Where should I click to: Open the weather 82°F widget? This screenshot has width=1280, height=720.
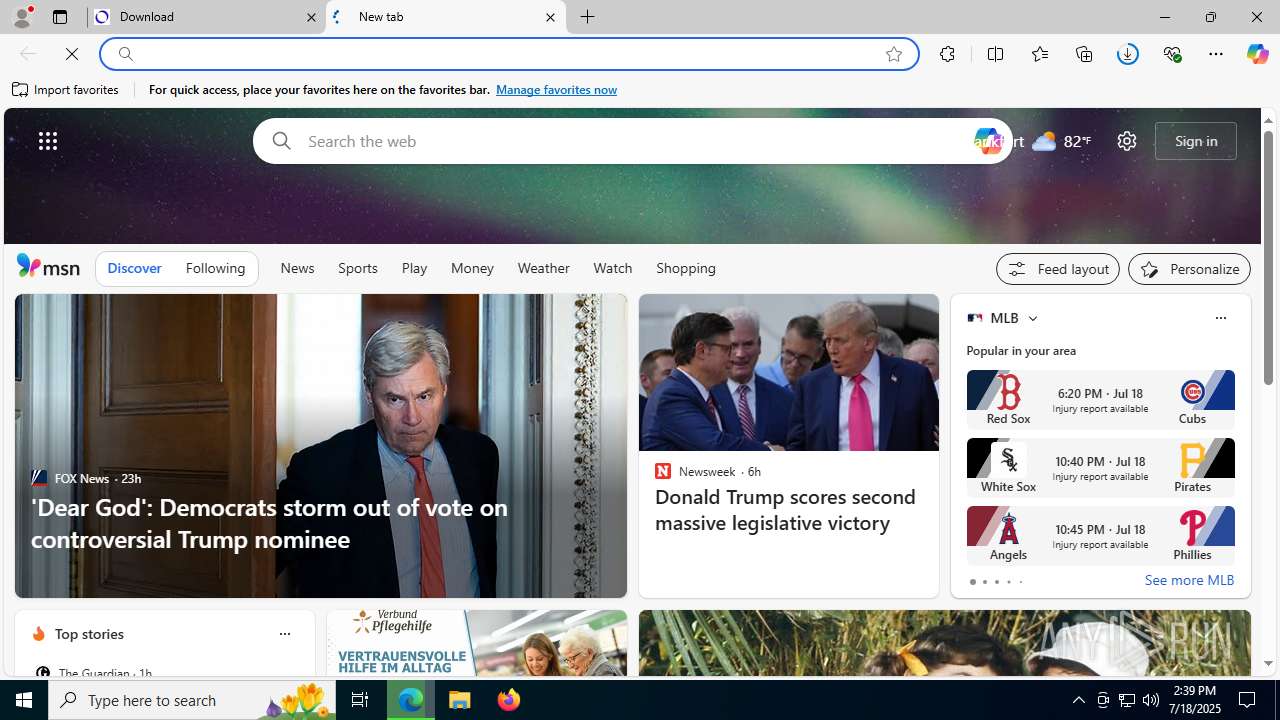pos(1062,141)
